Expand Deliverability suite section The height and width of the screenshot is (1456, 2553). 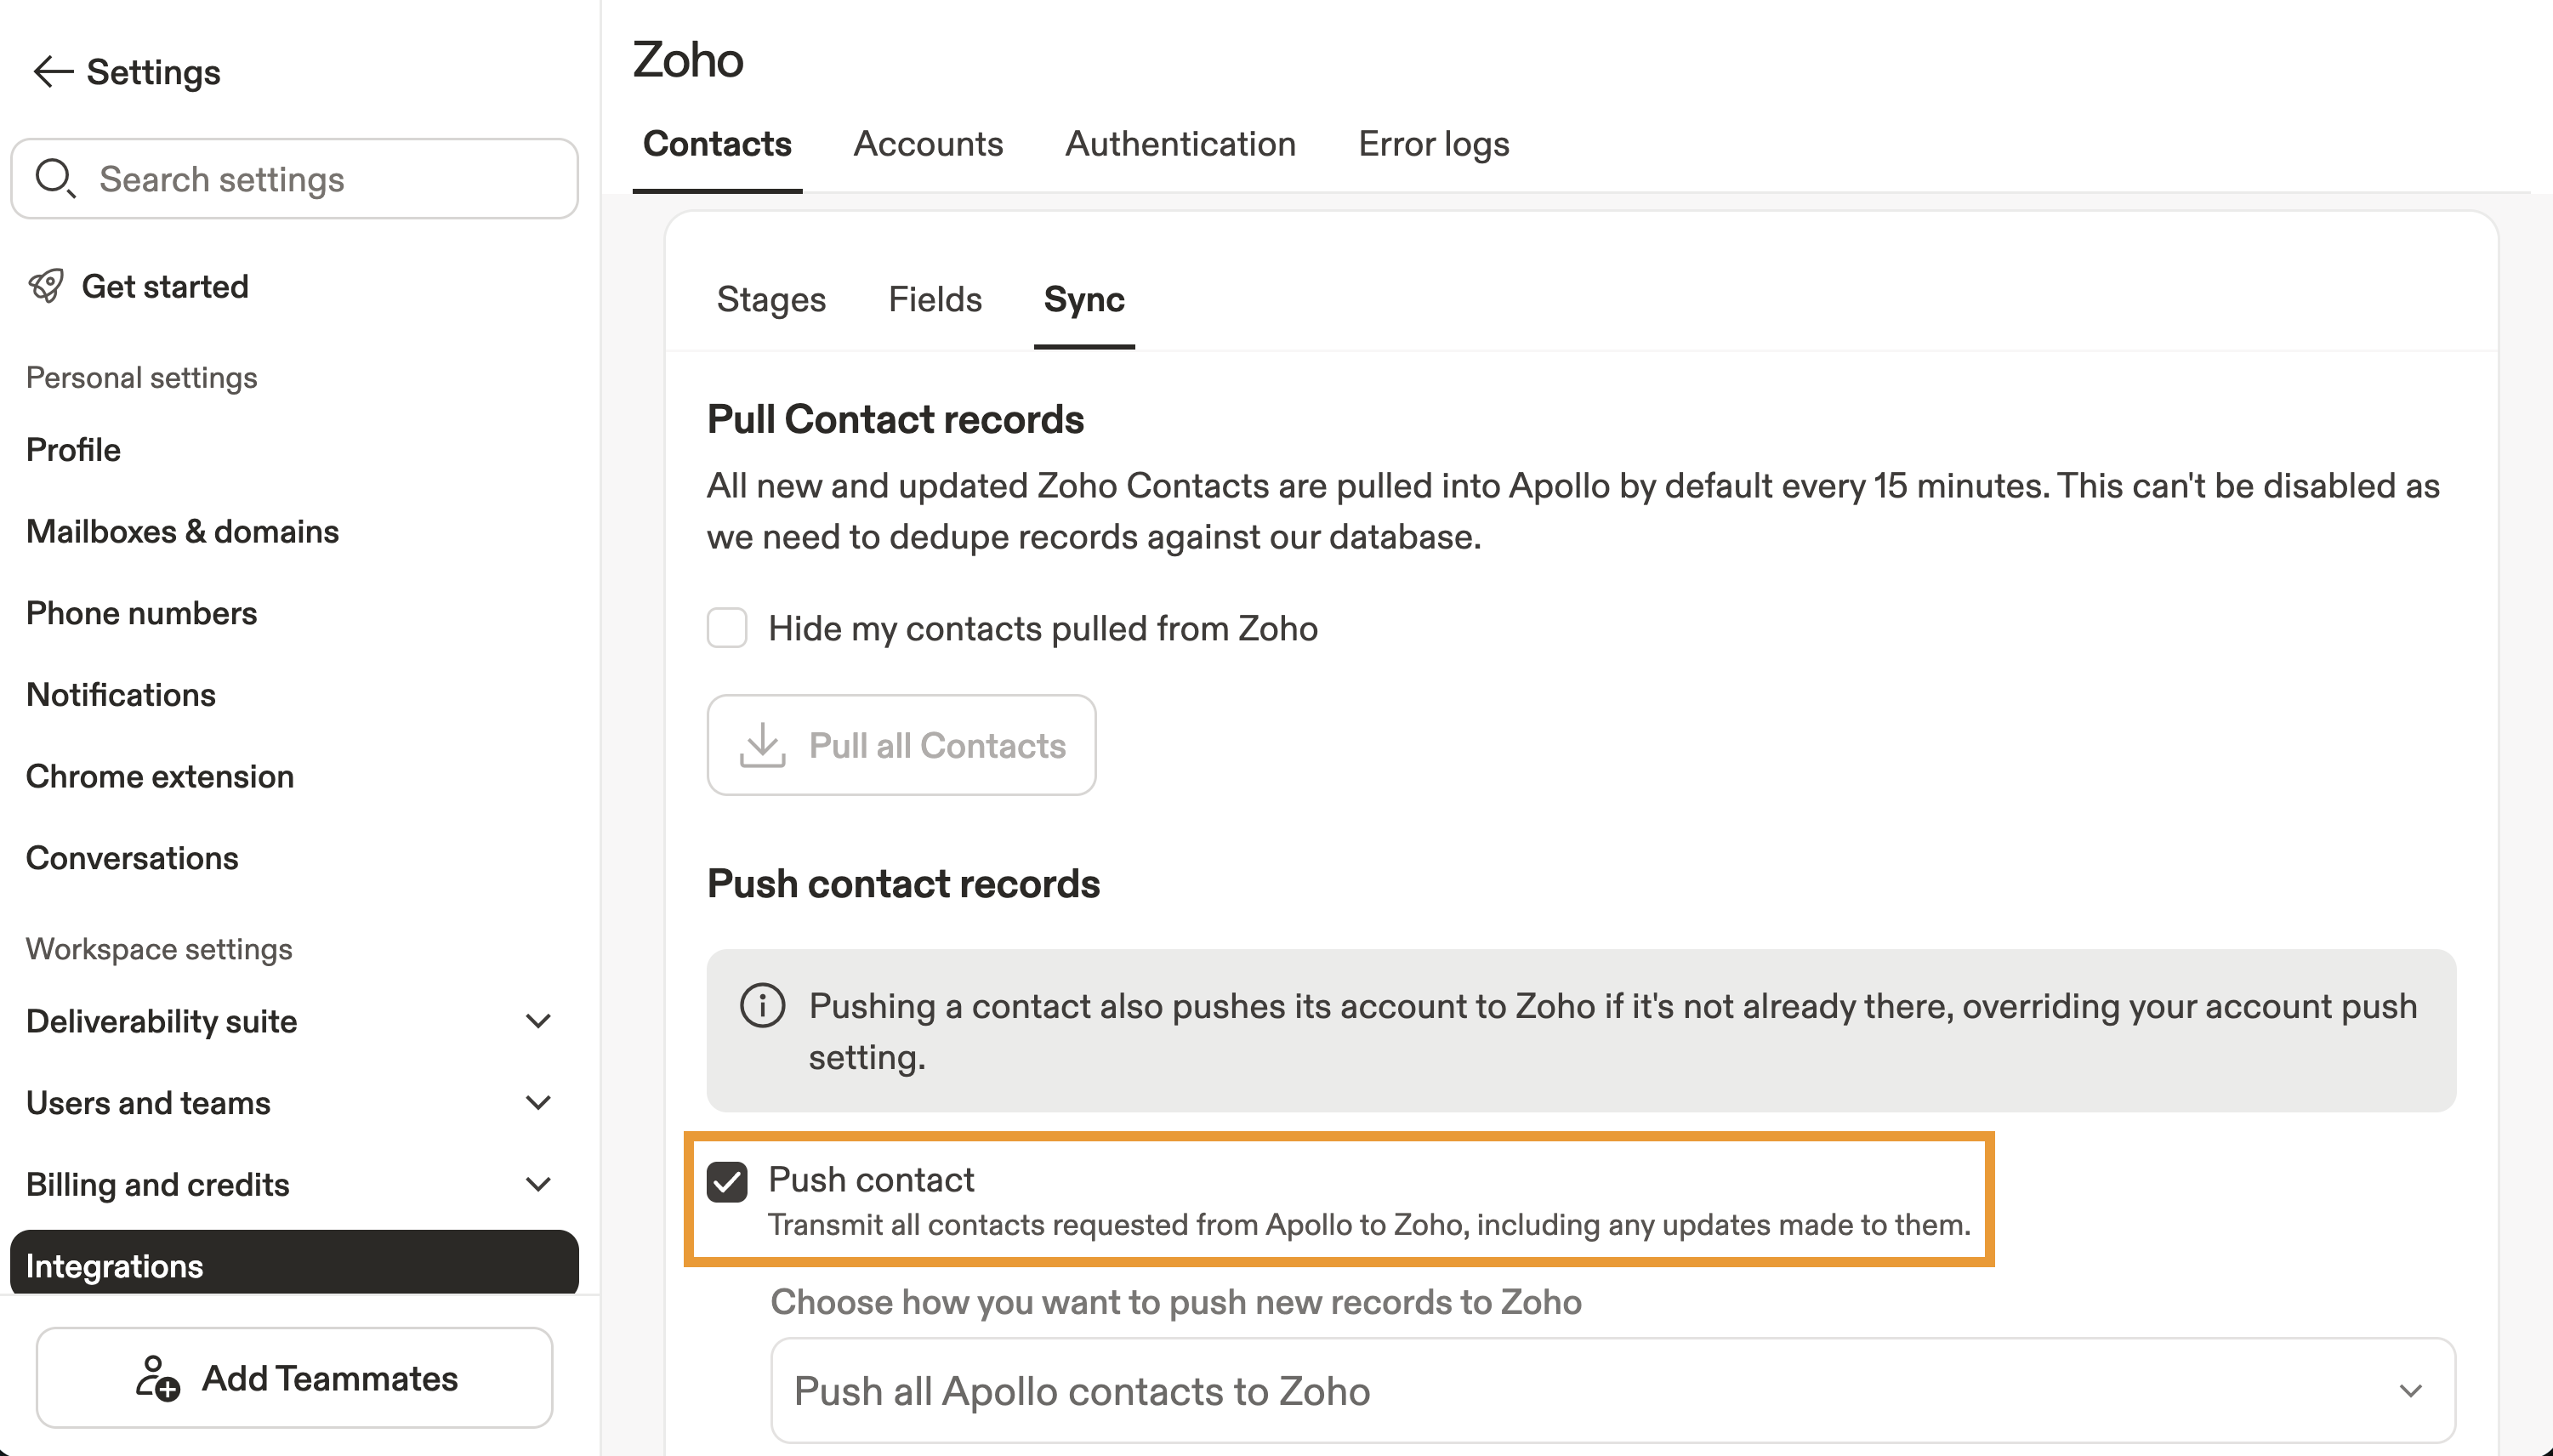click(538, 1021)
